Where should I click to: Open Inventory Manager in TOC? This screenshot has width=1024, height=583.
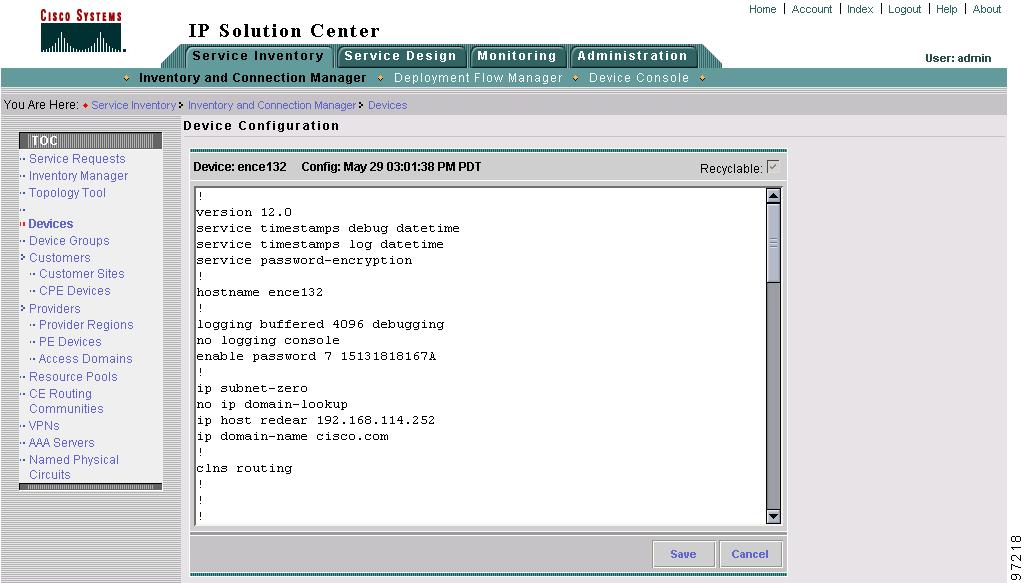78,176
